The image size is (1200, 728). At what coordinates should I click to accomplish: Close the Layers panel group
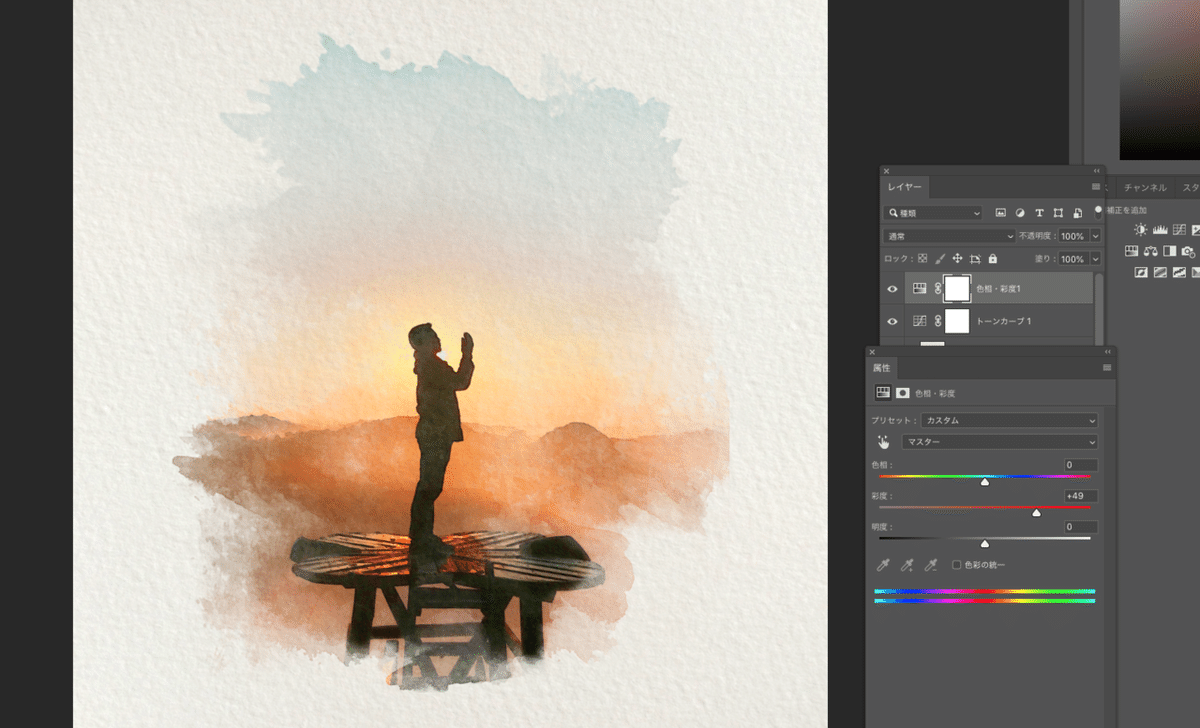pos(887,171)
